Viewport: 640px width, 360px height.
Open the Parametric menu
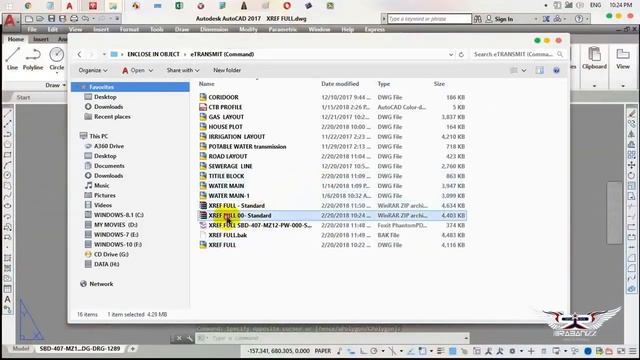pyautogui.click(x=282, y=29)
